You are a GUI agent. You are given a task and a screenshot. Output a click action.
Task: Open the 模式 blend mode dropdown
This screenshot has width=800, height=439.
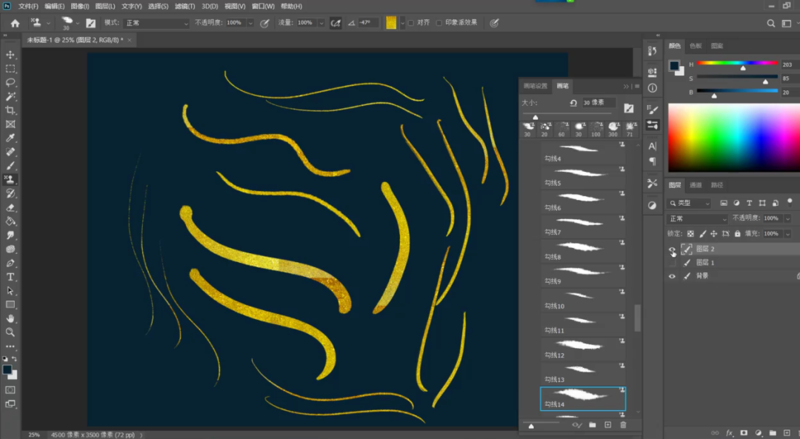point(156,22)
